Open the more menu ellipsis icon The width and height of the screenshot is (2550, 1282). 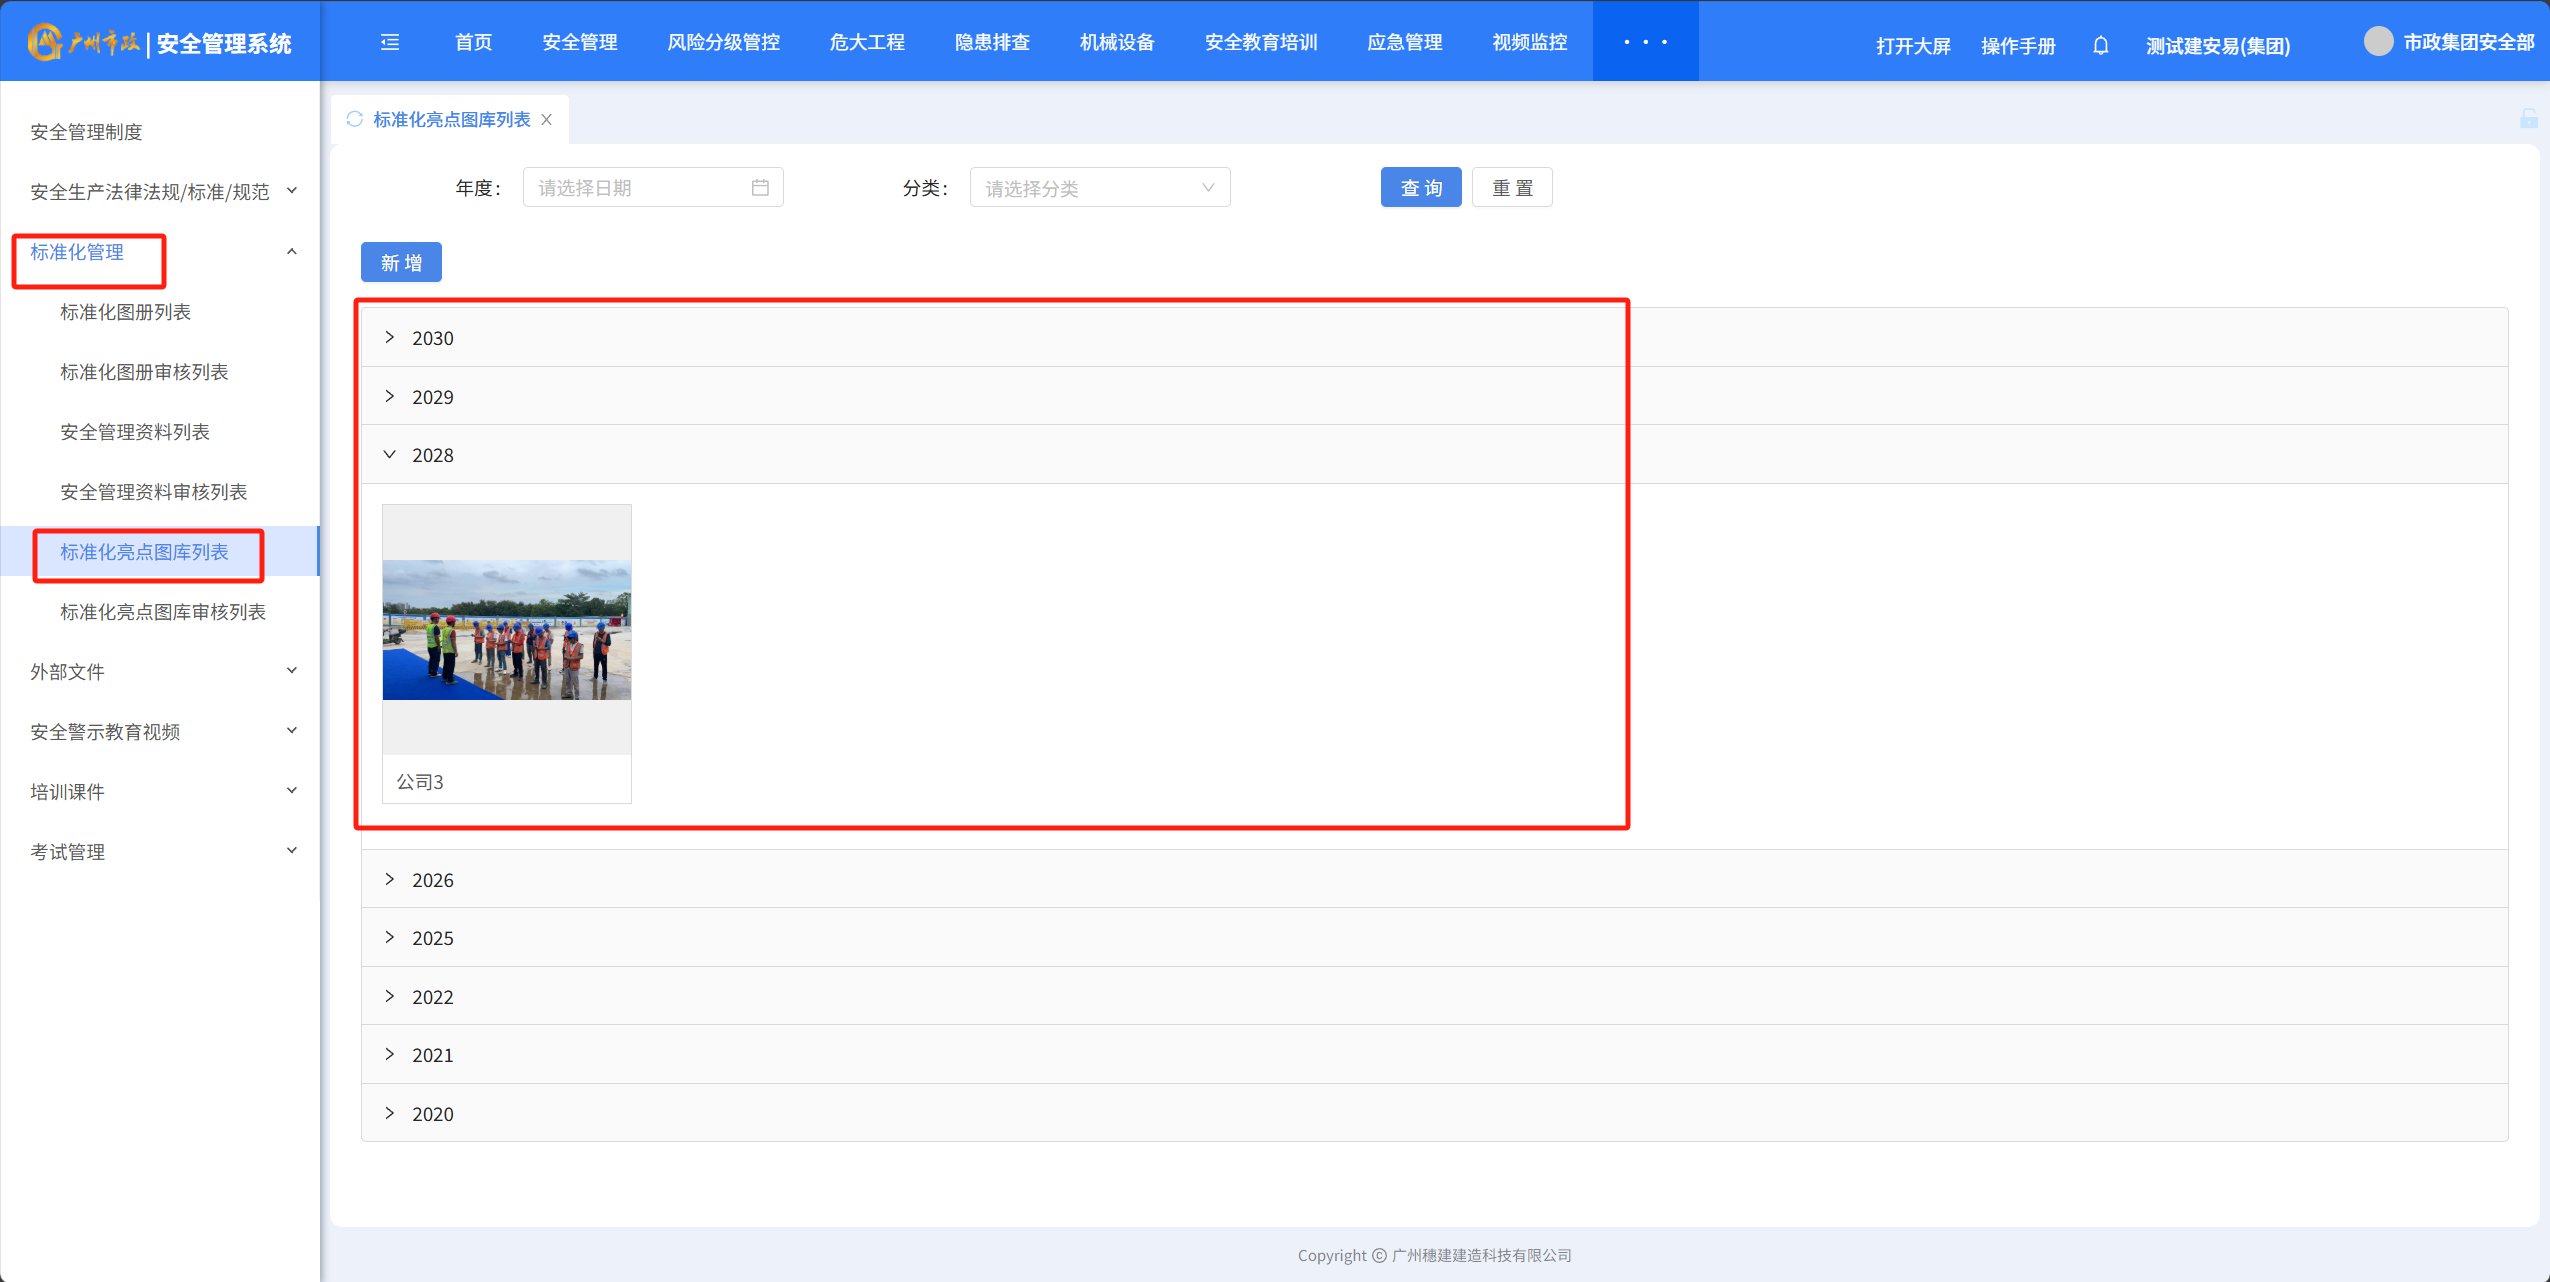pyautogui.click(x=1645, y=42)
